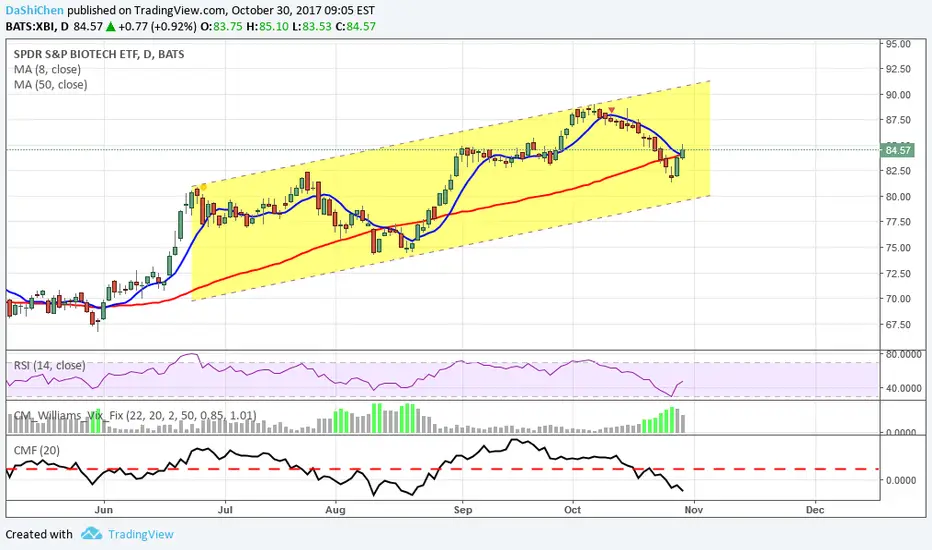
Task: Click the 90.00 price axis label
Action: [x=898, y=95]
